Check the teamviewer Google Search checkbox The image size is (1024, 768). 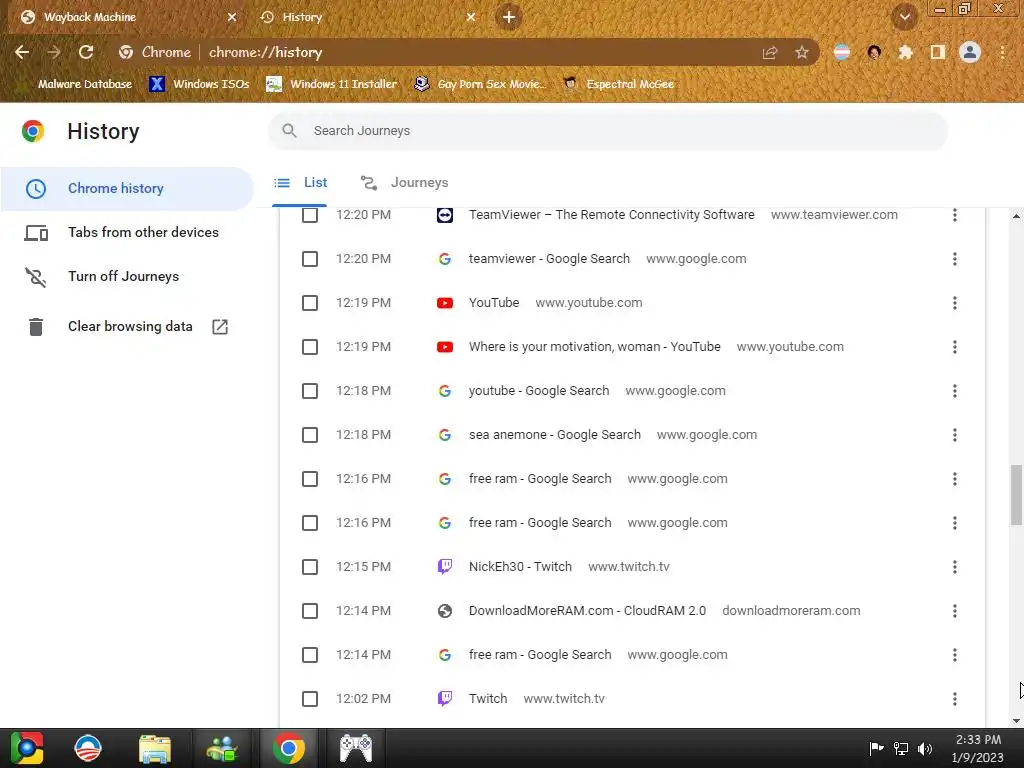[310, 259]
